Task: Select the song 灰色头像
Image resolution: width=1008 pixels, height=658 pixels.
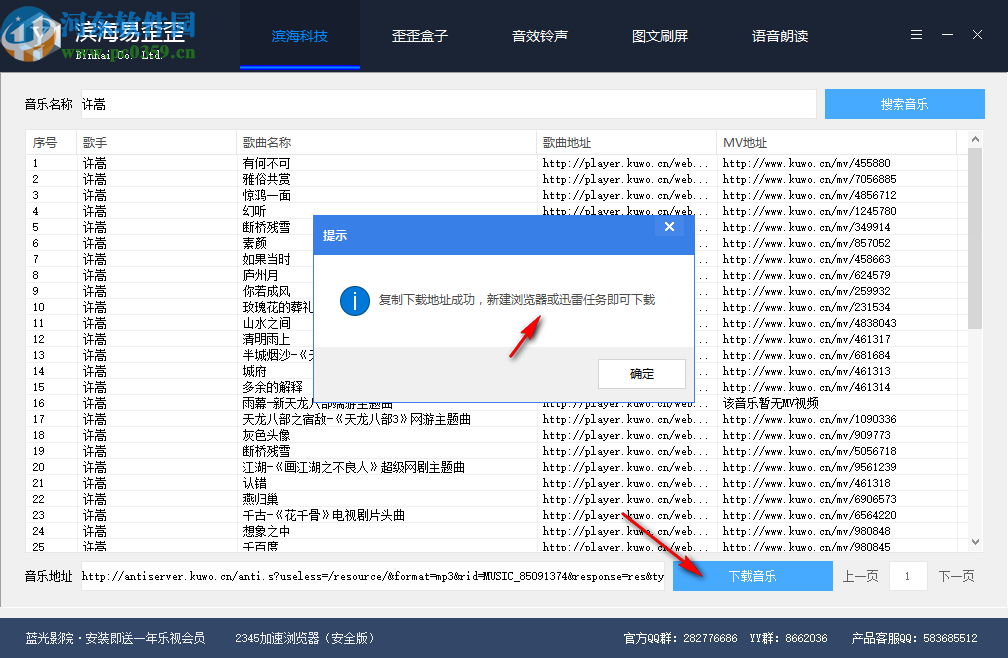Action: pos(267,436)
